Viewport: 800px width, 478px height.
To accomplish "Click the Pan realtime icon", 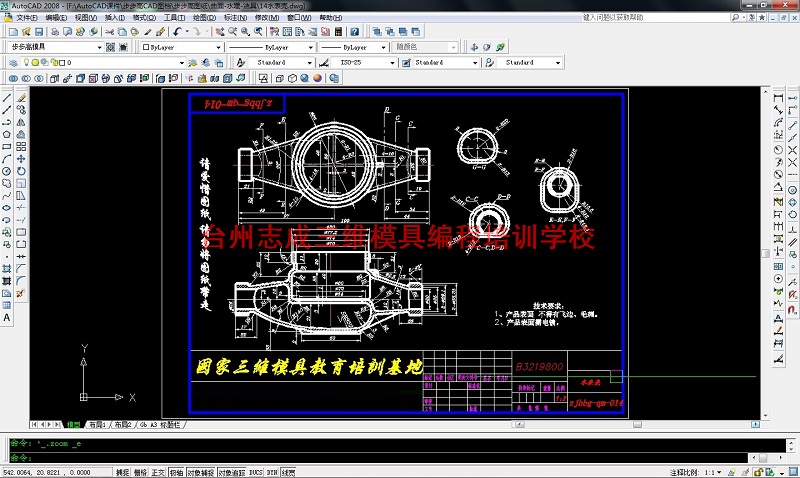I will pyautogui.click(x=219, y=32).
